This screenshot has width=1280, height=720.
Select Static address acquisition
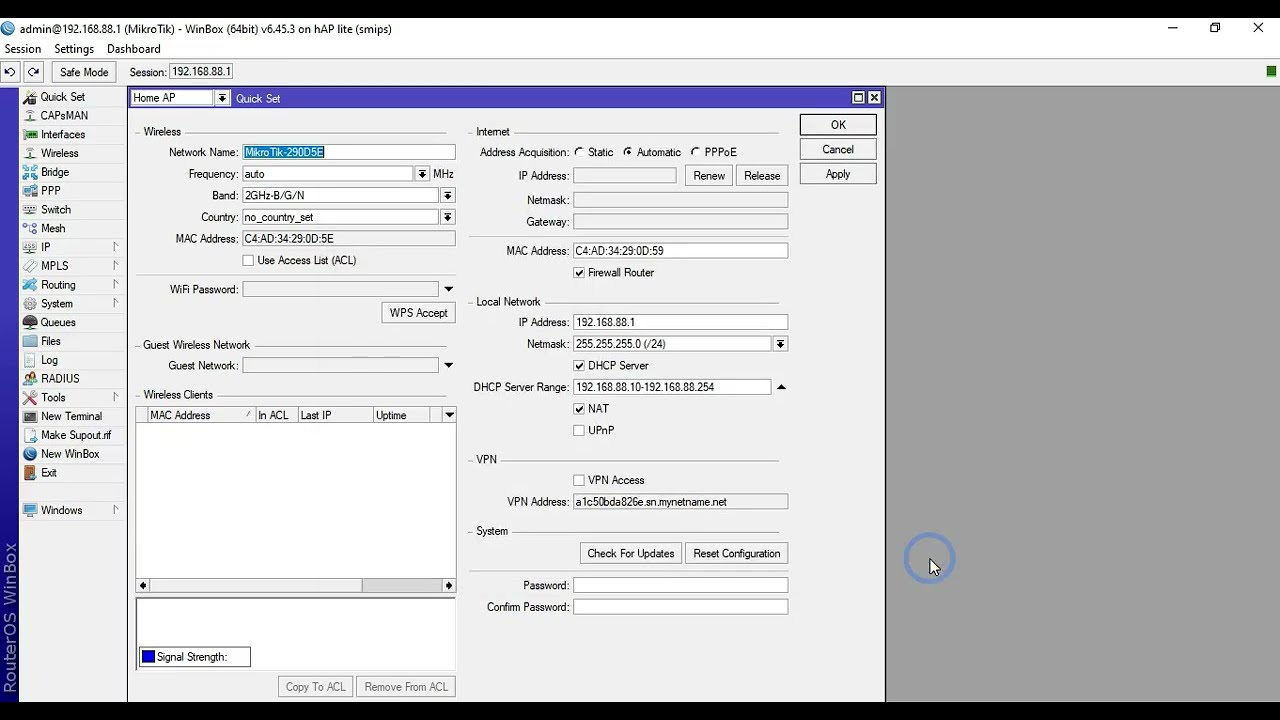click(579, 152)
